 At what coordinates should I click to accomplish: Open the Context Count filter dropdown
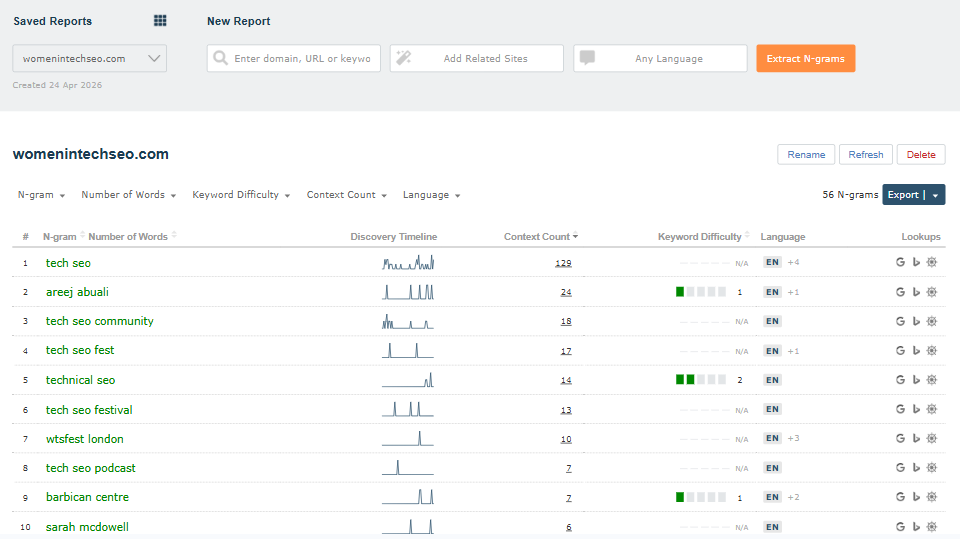tap(347, 195)
